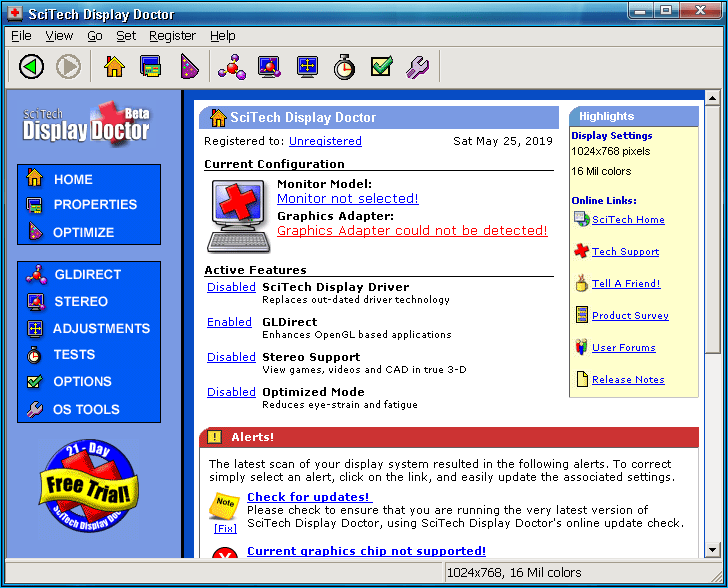Toggle Disabled link for Stereo Support
Screen dimensions: 728x588
pyautogui.click(x=231, y=357)
